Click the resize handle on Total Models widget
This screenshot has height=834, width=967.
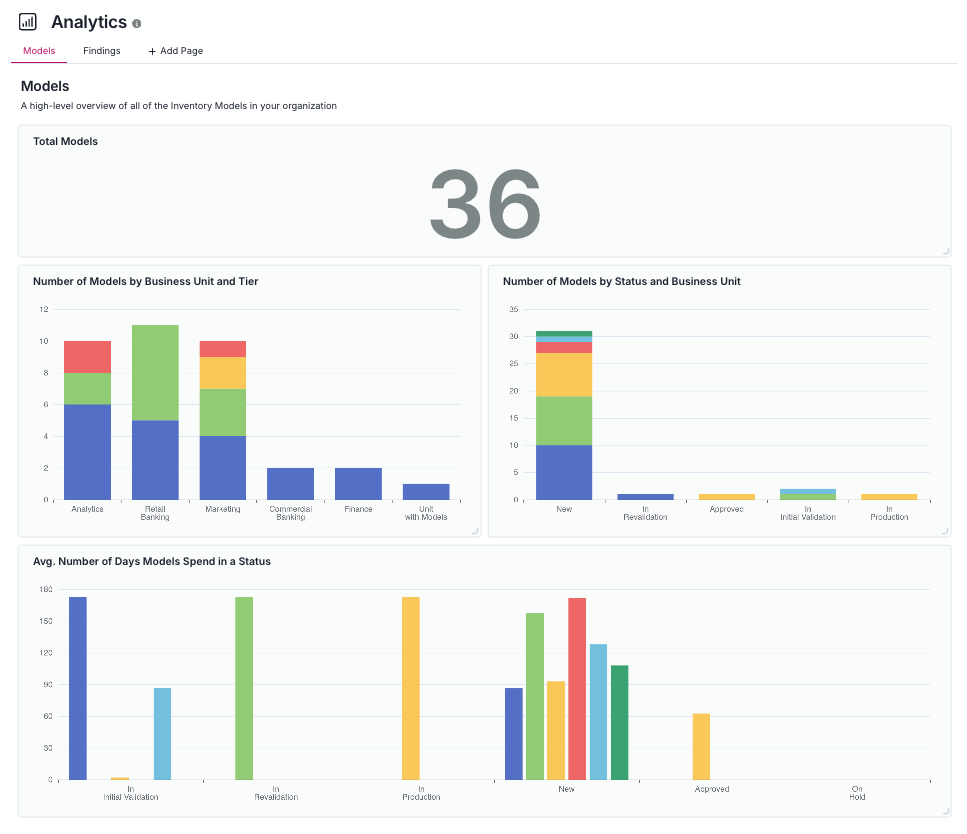(946, 252)
